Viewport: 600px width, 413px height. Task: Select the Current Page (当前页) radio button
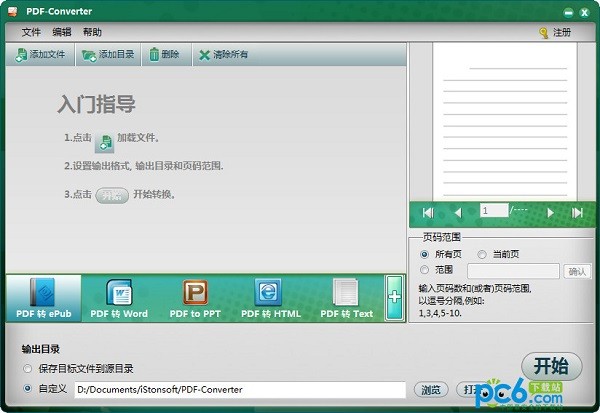coord(482,254)
